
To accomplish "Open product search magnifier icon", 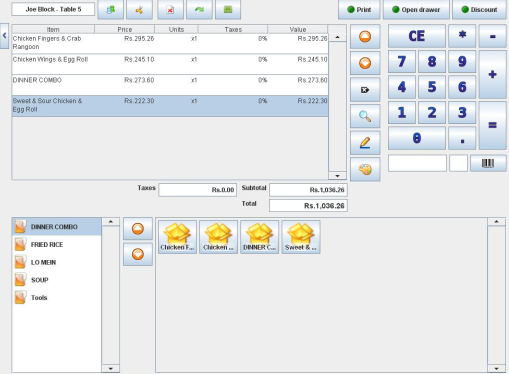I will pos(365,116).
